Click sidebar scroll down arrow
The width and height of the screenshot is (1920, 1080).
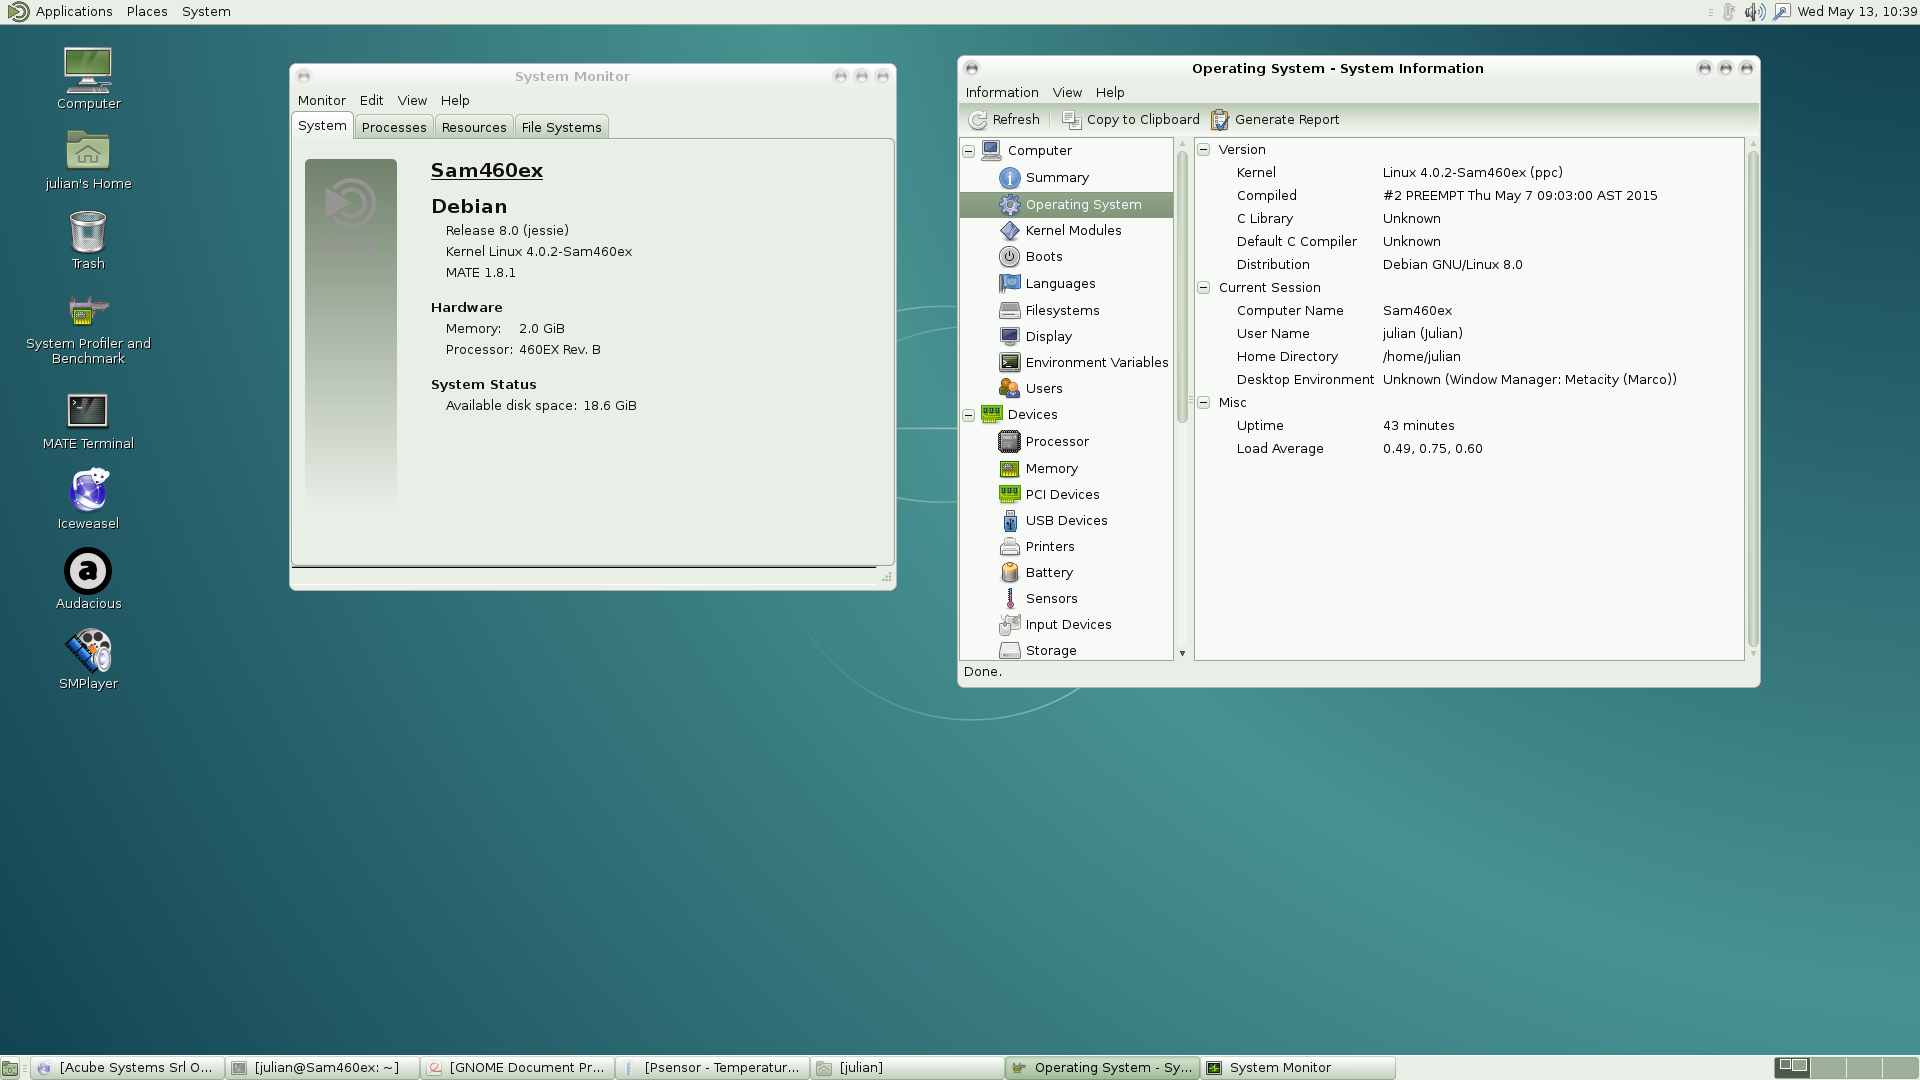point(1182,654)
